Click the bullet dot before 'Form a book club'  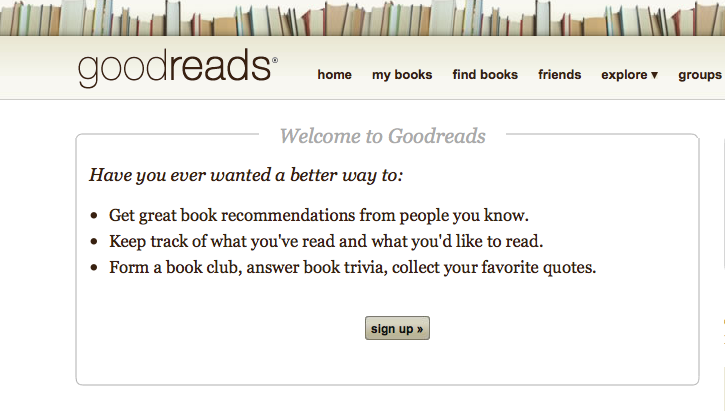(x=94, y=267)
